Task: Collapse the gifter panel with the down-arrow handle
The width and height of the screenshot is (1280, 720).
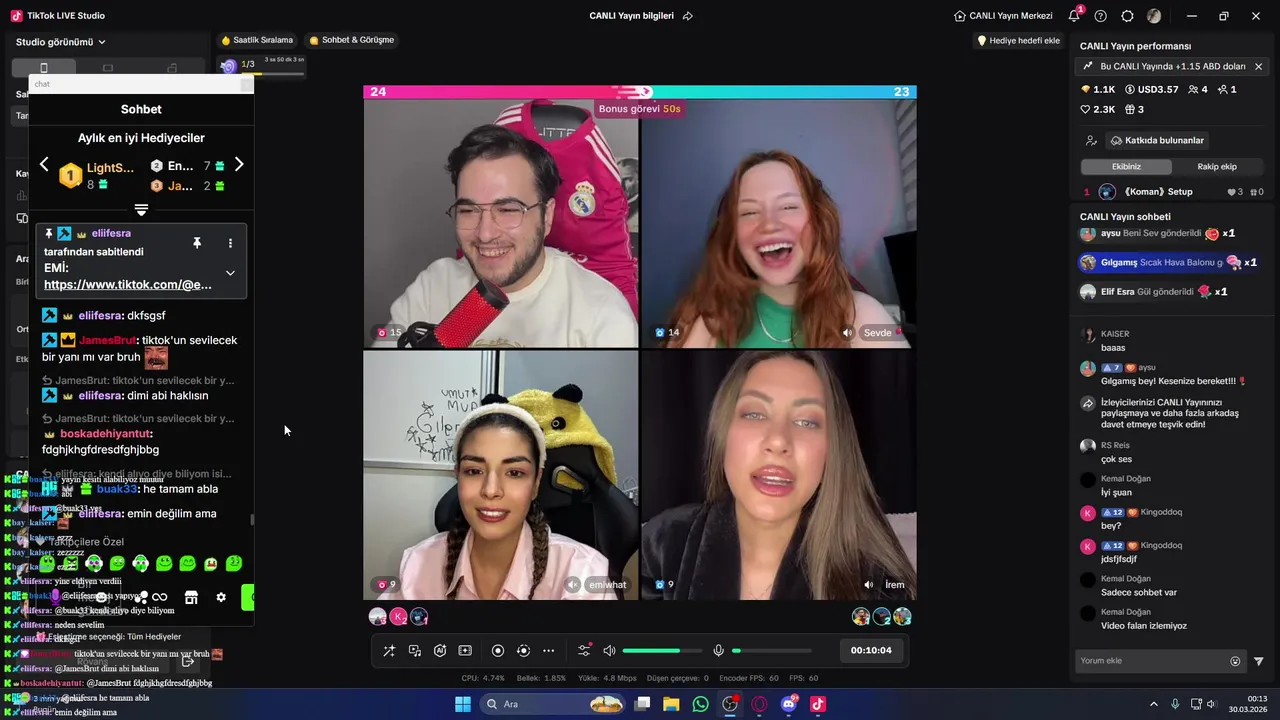Action: click(141, 210)
